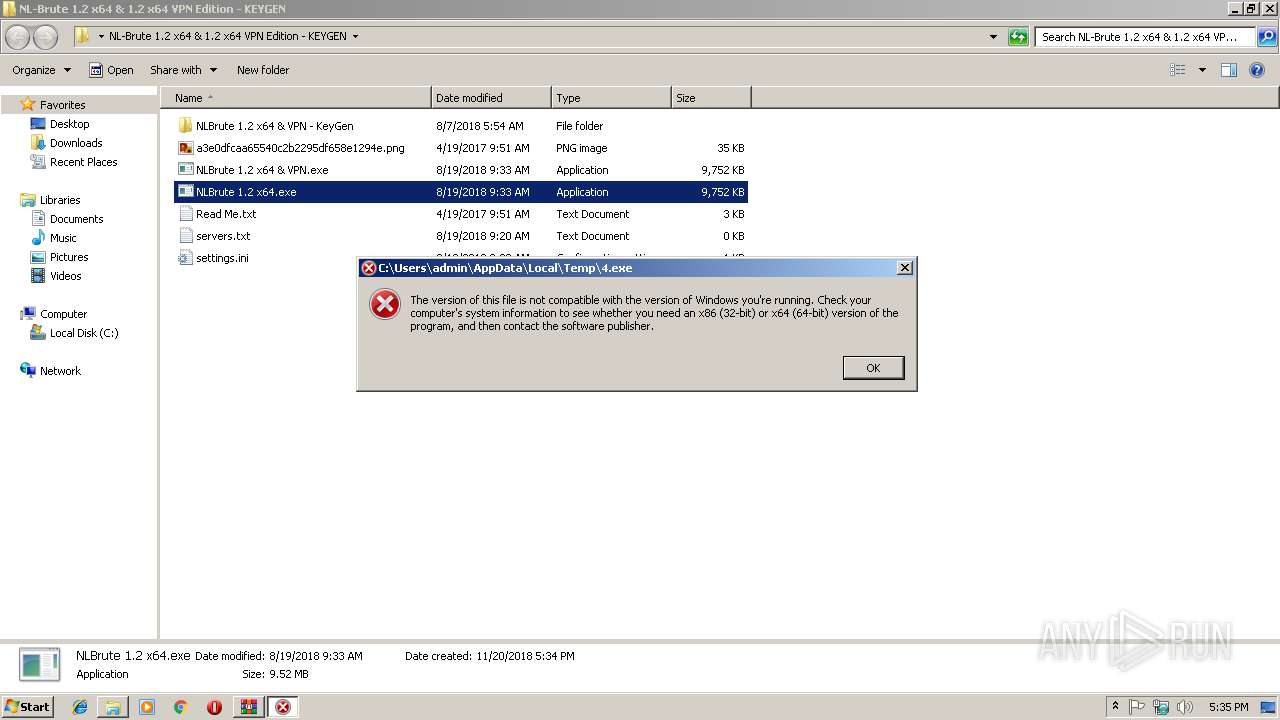Viewport: 1280px width, 720px height.
Task: Click the NLBrute 1.2 x64 & VPN - KeyGen name
Action: 275,126
